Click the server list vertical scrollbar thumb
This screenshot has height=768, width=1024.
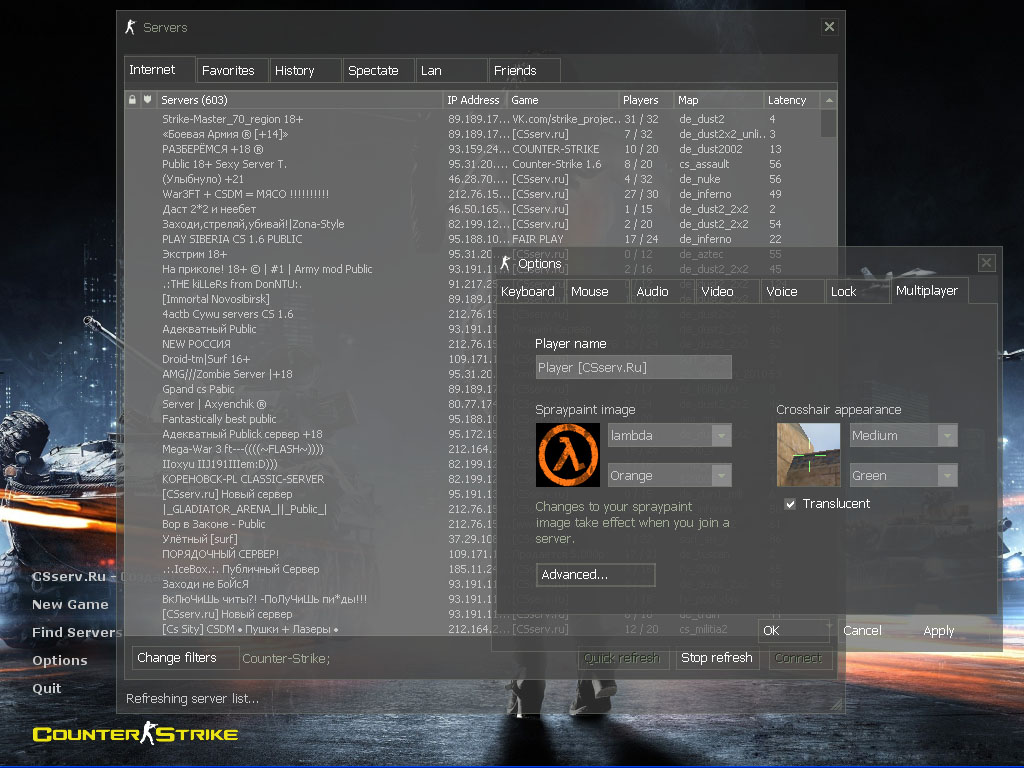(829, 123)
